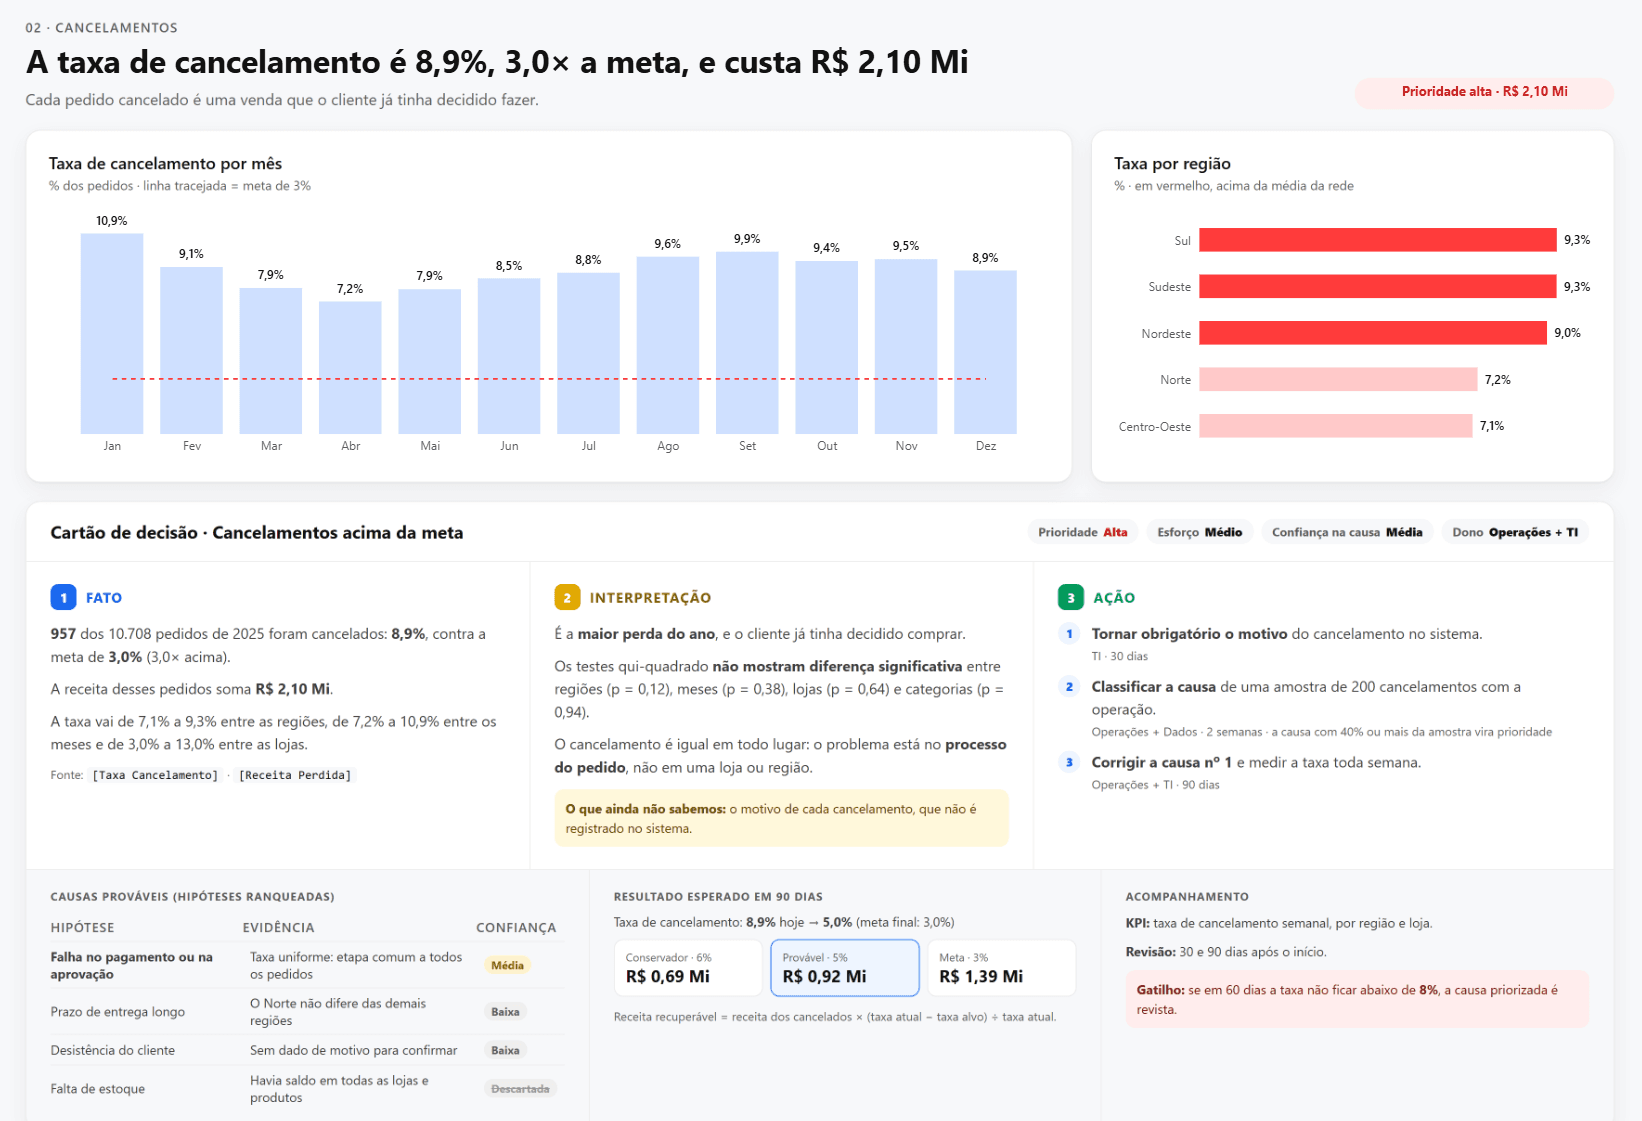Screen dimensions: 1642x1121
Task: Select action step 3 circle, Corrigir a causa
Action: (1069, 762)
